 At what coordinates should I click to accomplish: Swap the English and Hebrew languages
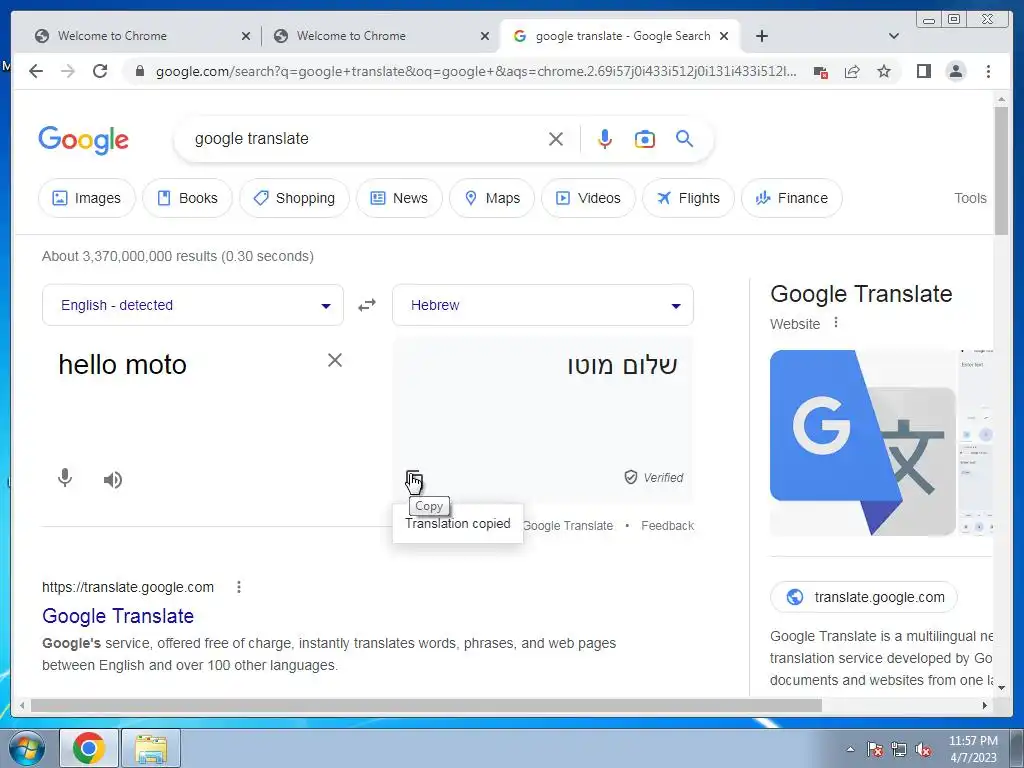[367, 305]
